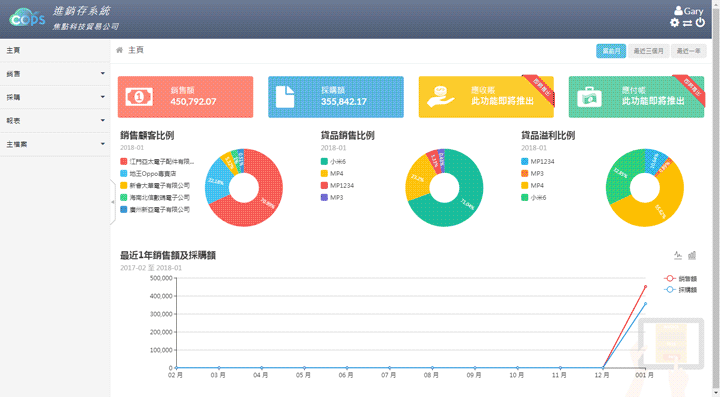Open settings with the gear icon
The height and width of the screenshot is (397, 720).
pos(674,22)
